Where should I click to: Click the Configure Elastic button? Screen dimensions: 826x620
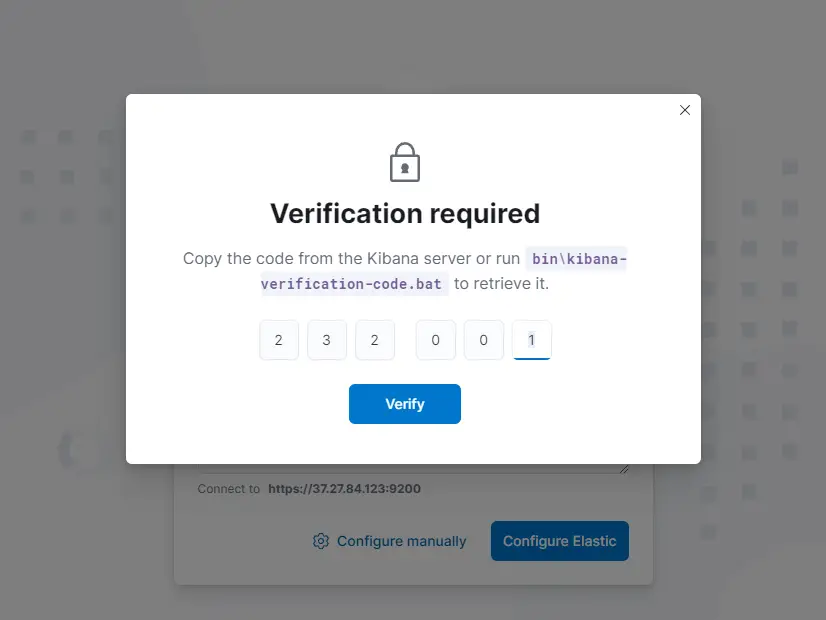pyautogui.click(x=559, y=541)
